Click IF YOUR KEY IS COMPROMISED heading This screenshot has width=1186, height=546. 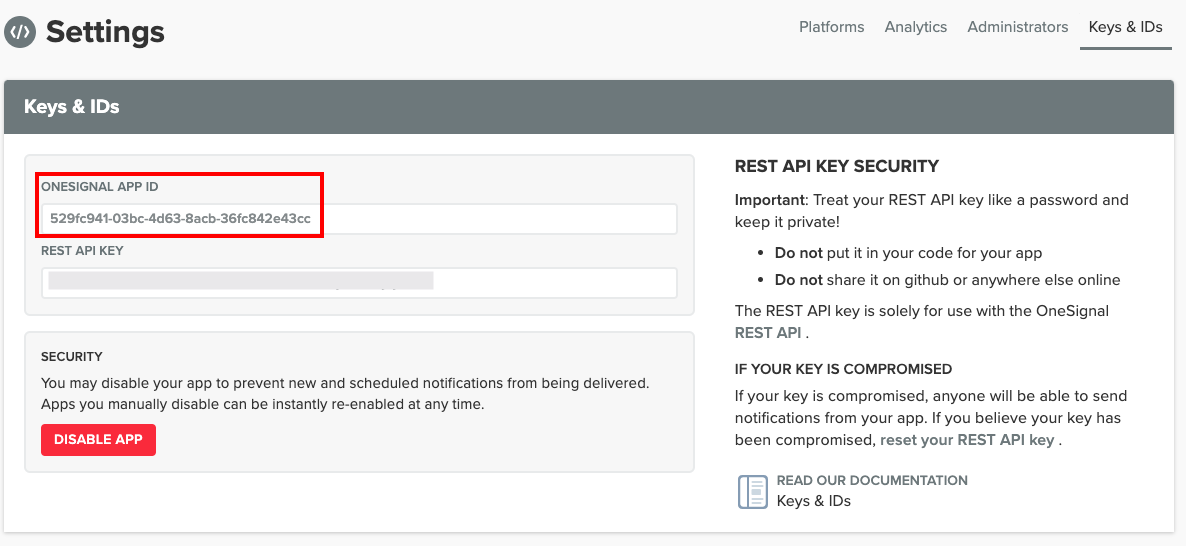pyautogui.click(x=843, y=369)
